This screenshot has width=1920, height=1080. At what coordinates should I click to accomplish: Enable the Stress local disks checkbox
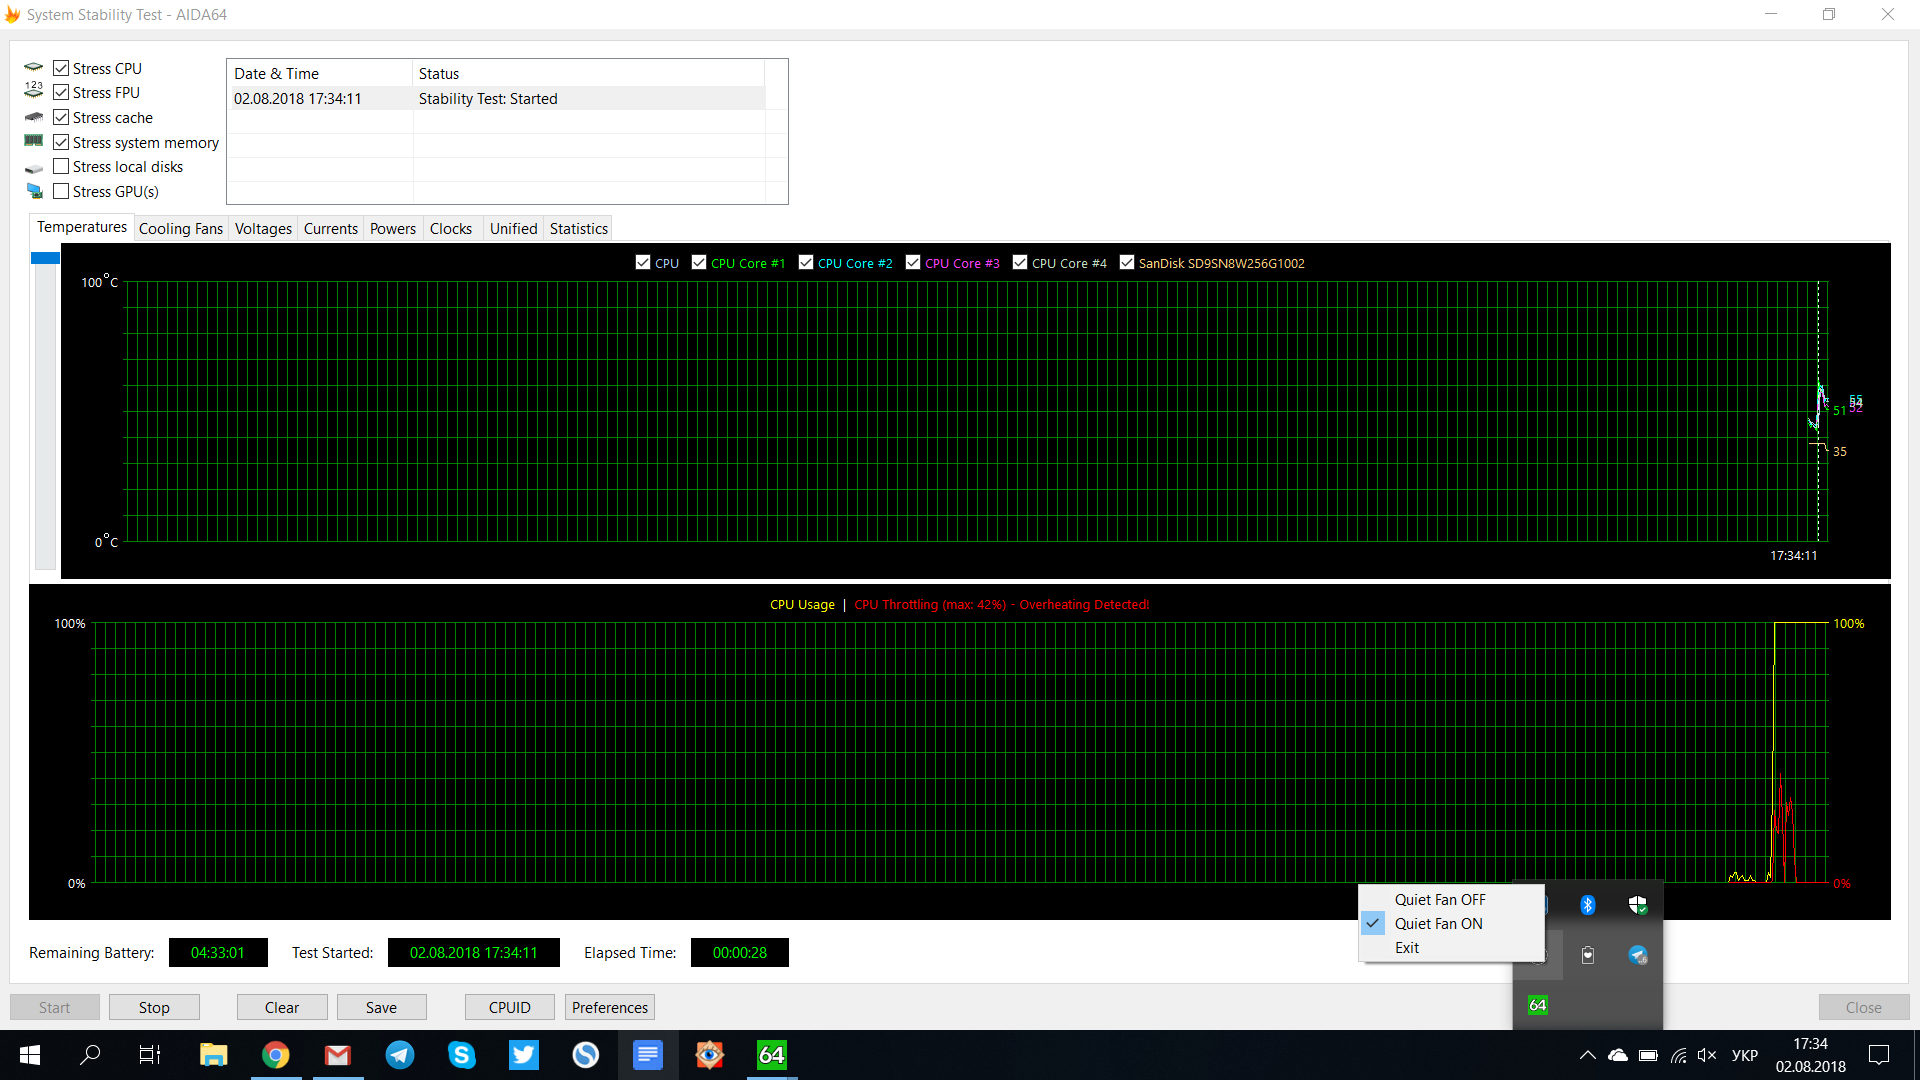coord(61,167)
